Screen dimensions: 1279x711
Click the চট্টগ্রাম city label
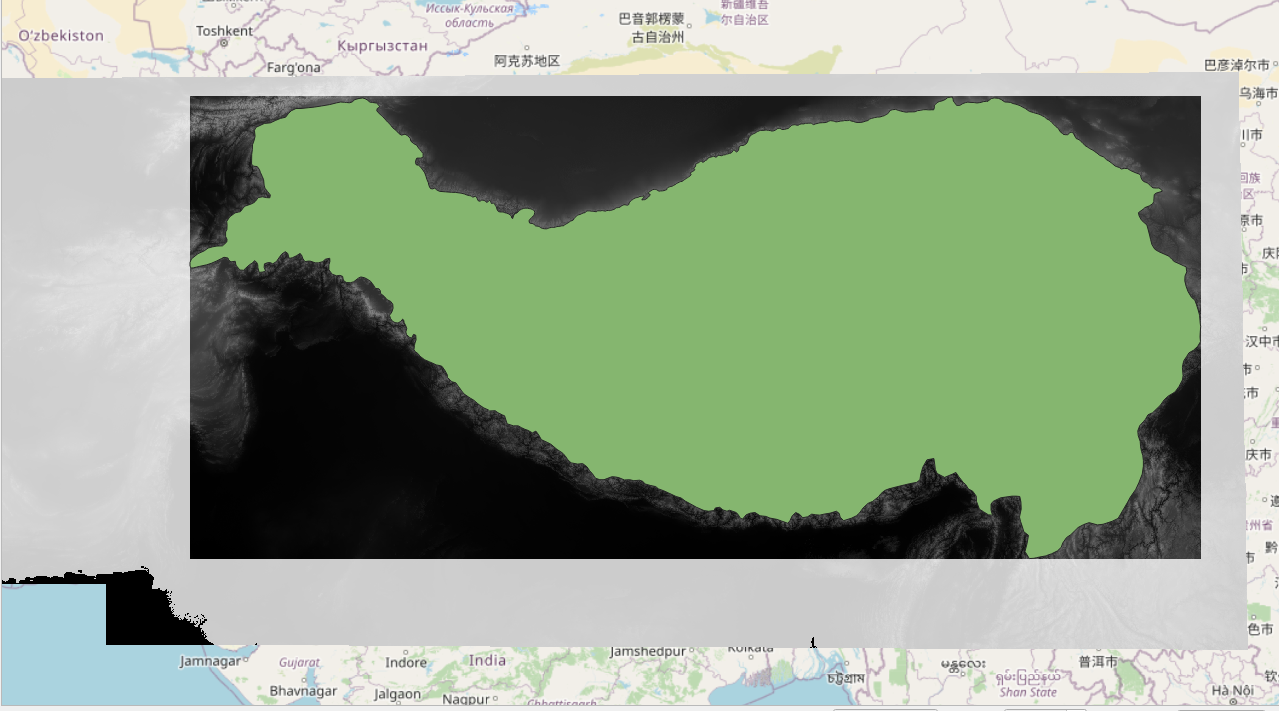point(847,678)
